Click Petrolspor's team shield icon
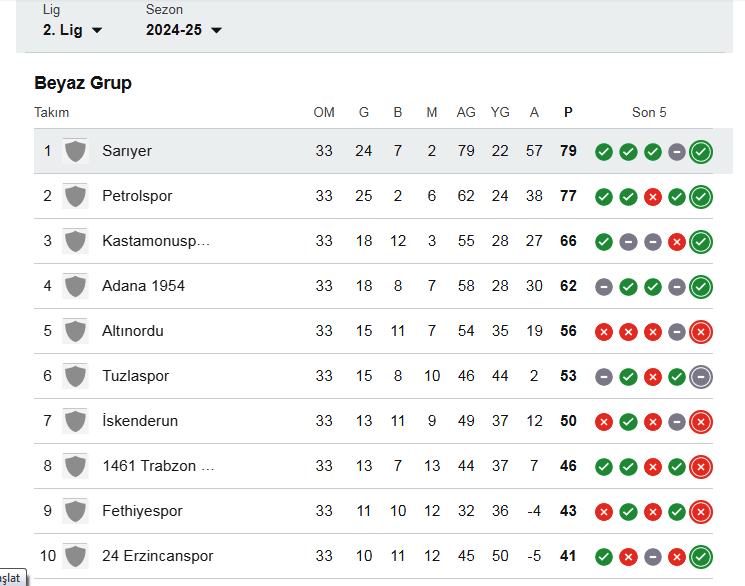Image resolution: width=745 pixels, height=586 pixels. [x=75, y=196]
